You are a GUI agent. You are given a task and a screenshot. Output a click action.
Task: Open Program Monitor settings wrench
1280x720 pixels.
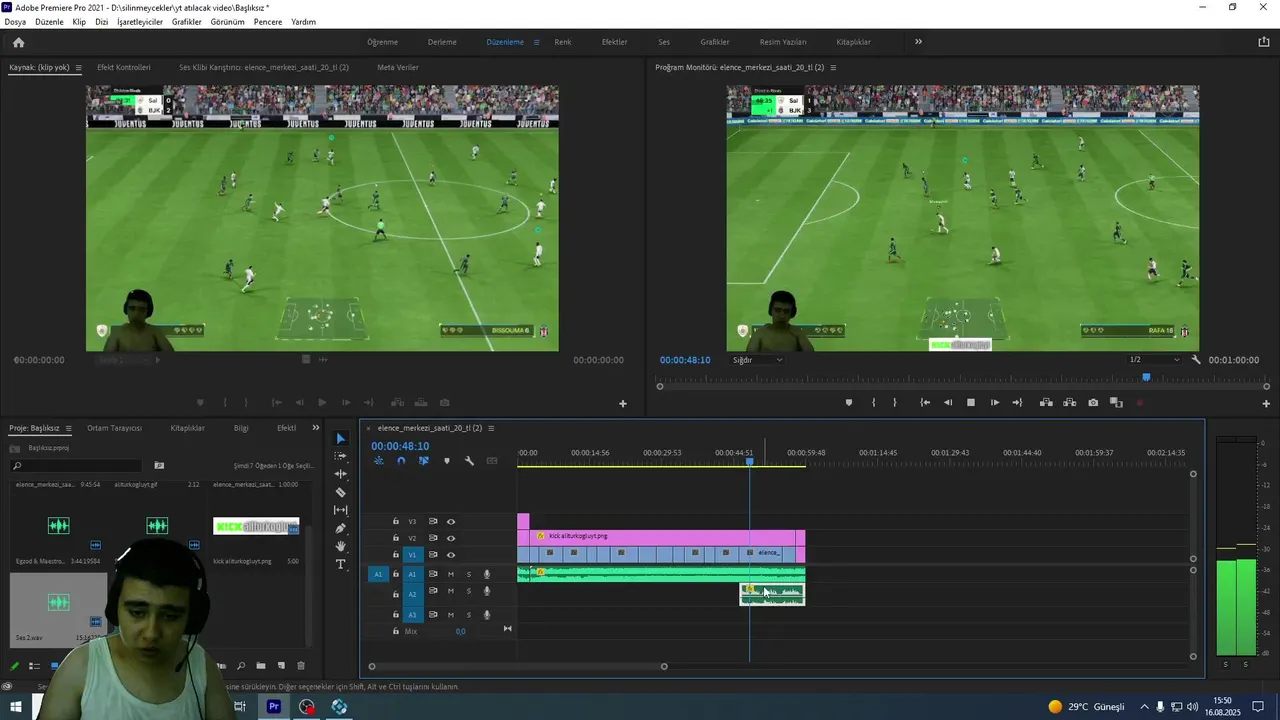(1196, 360)
